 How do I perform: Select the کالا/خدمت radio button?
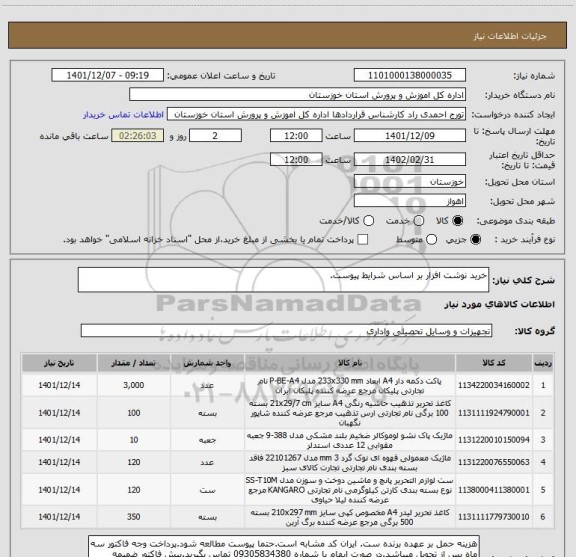(368, 221)
